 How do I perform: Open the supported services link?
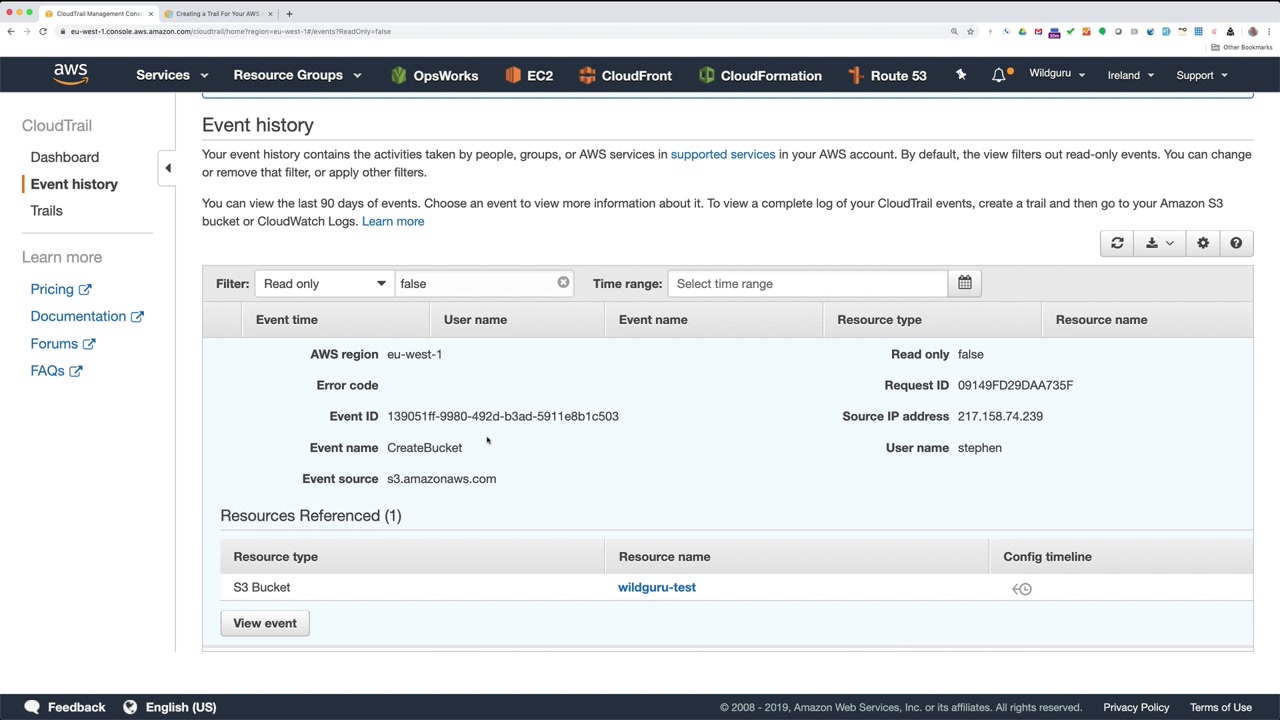723,154
